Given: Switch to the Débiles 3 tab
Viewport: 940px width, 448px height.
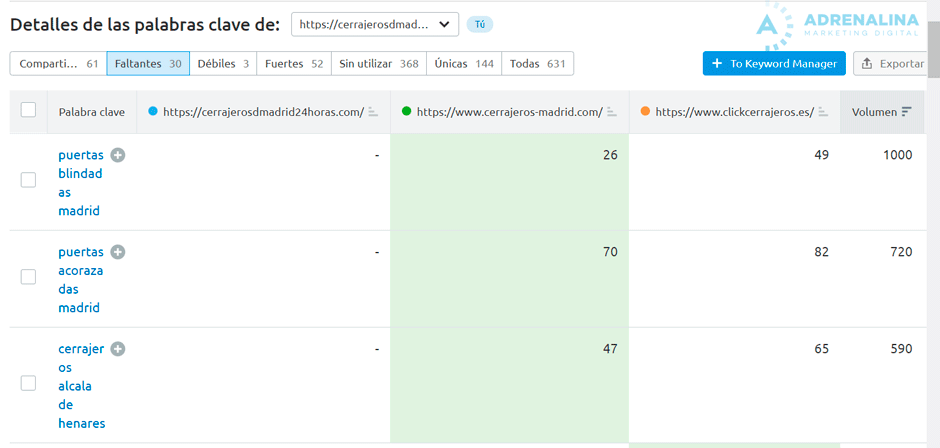Looking at the screenshot, I should pos(223,64).
